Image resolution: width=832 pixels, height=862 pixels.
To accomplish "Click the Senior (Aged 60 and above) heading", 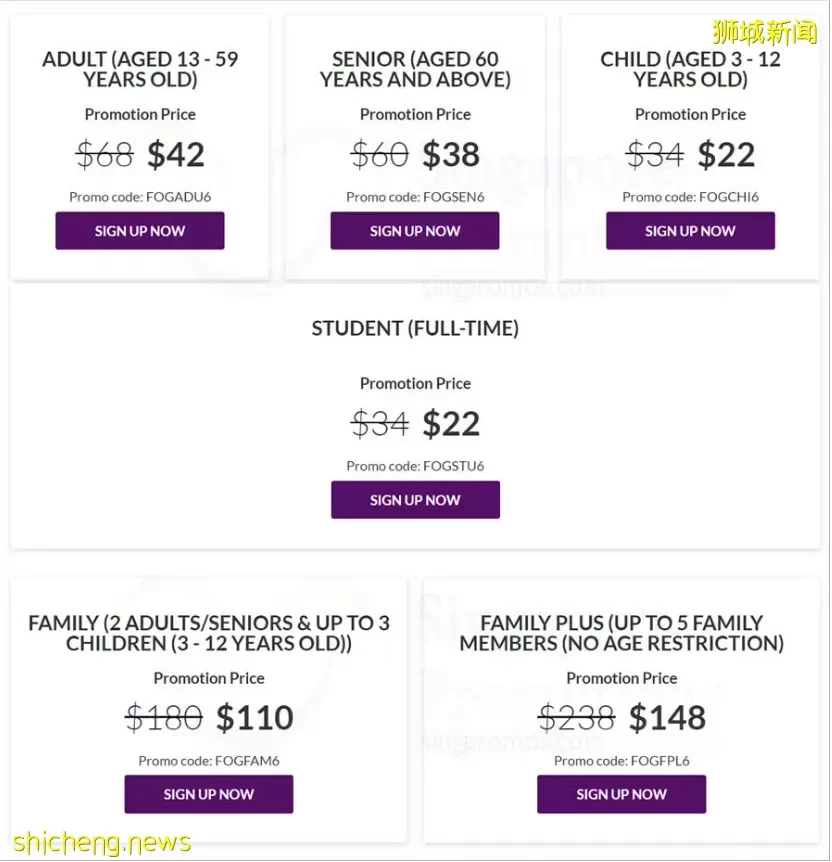I will coord(415,69).
